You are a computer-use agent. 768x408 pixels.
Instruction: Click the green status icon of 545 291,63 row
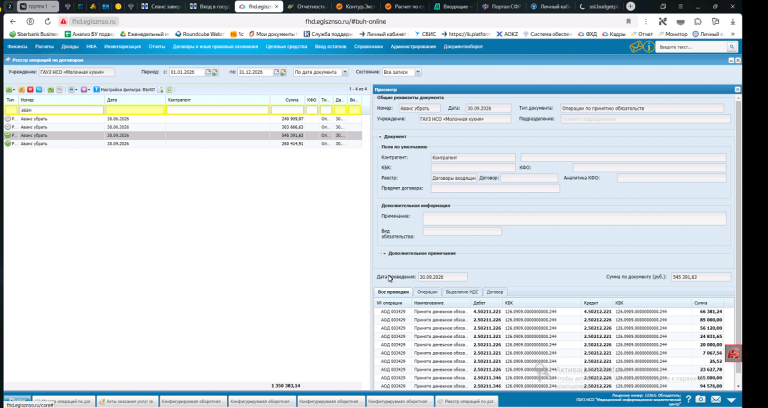click(x=8, y=135)
